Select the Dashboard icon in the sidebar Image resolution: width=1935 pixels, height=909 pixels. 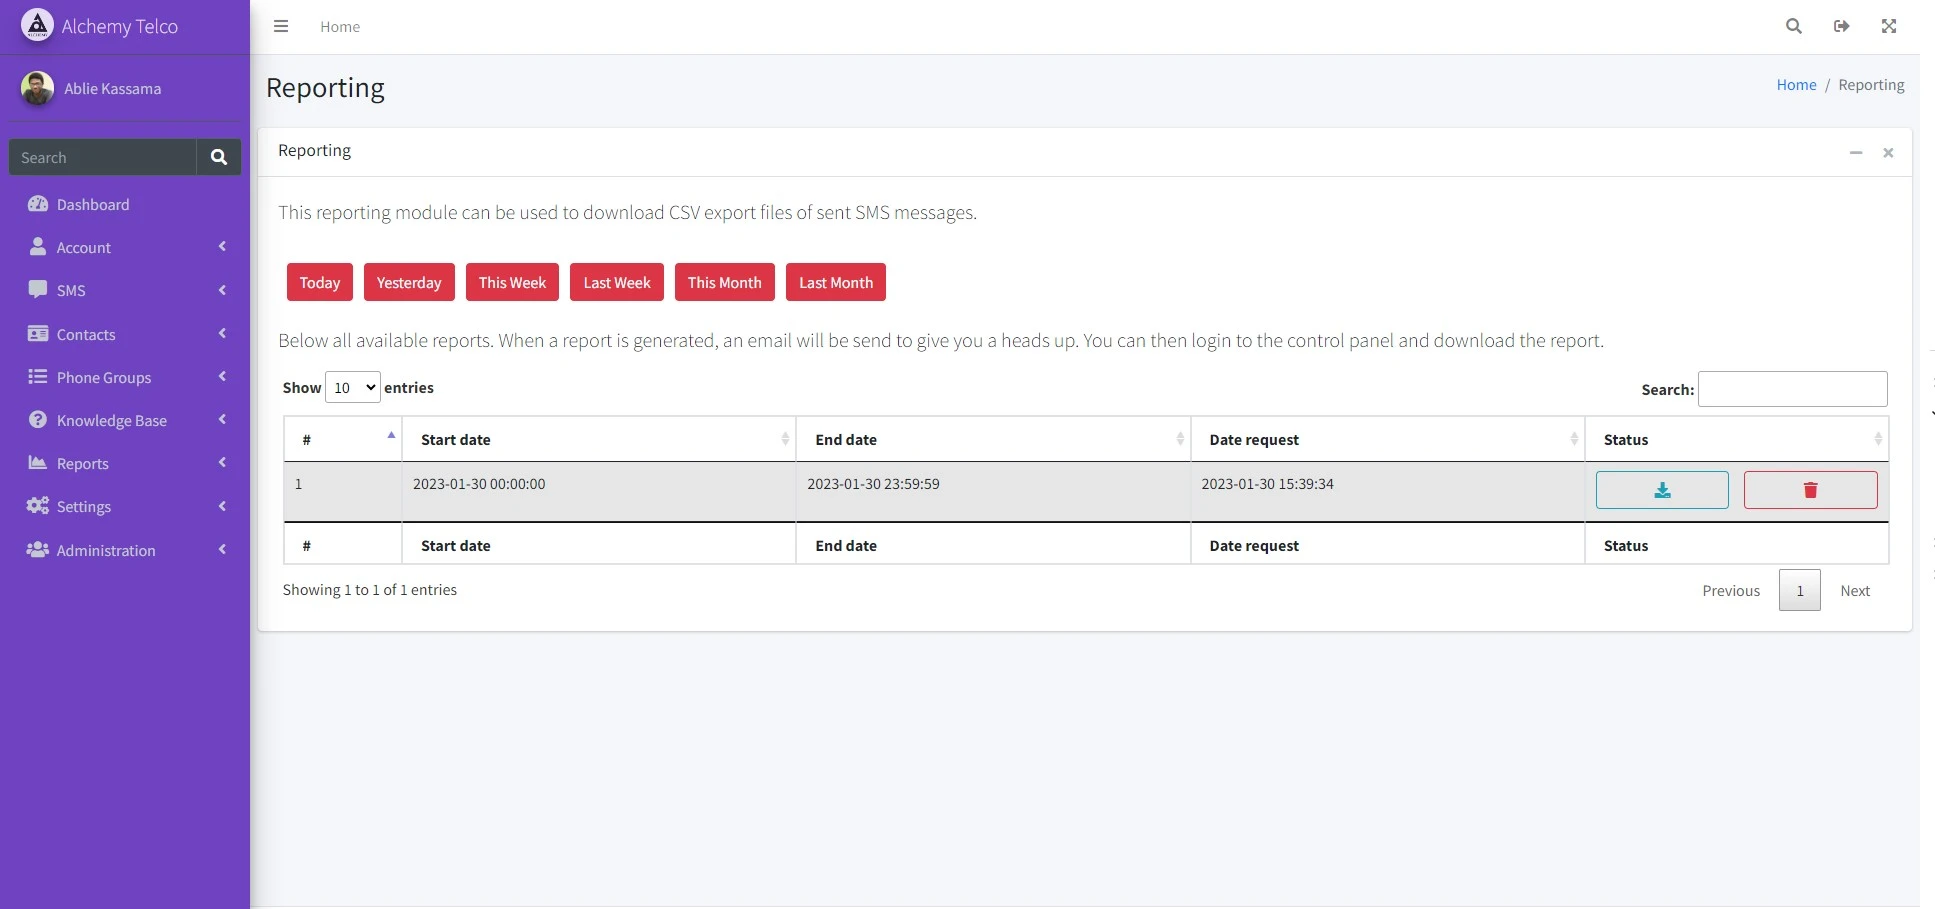point(38,204)
